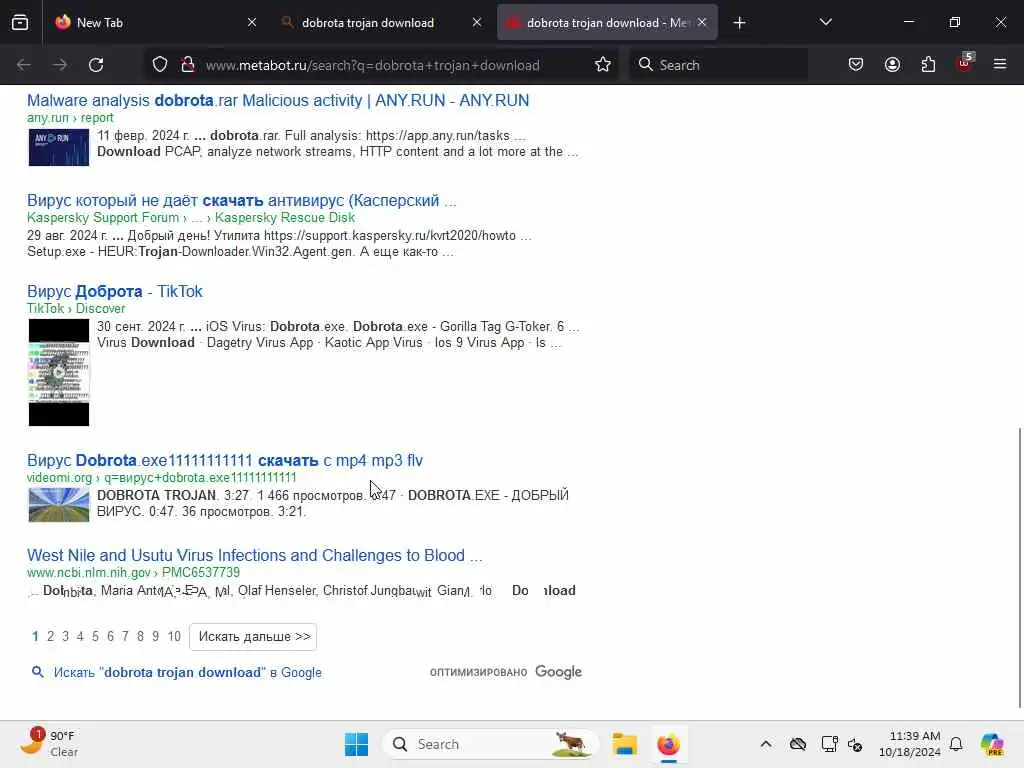Image resolution: width=1024 pixels, height=768 pixels.
Task: Click the Google logo at results bottom
Action: pyautogui.click(x=558, y=672)
